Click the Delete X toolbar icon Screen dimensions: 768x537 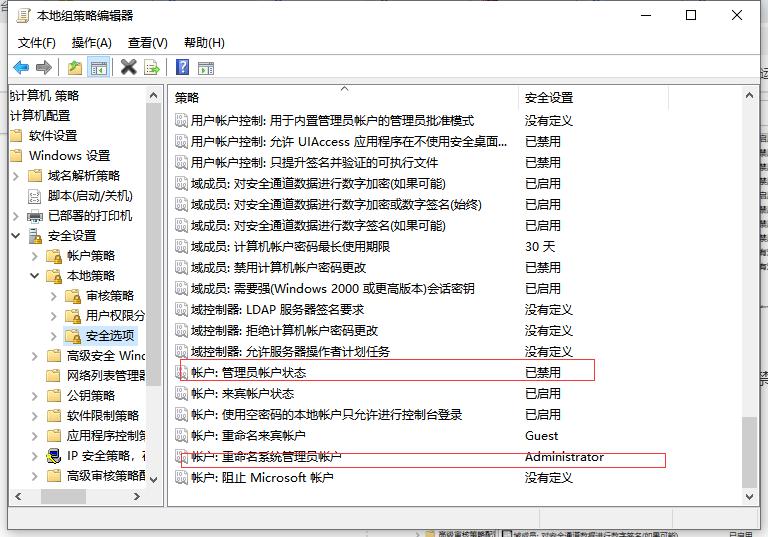[128, 67]
